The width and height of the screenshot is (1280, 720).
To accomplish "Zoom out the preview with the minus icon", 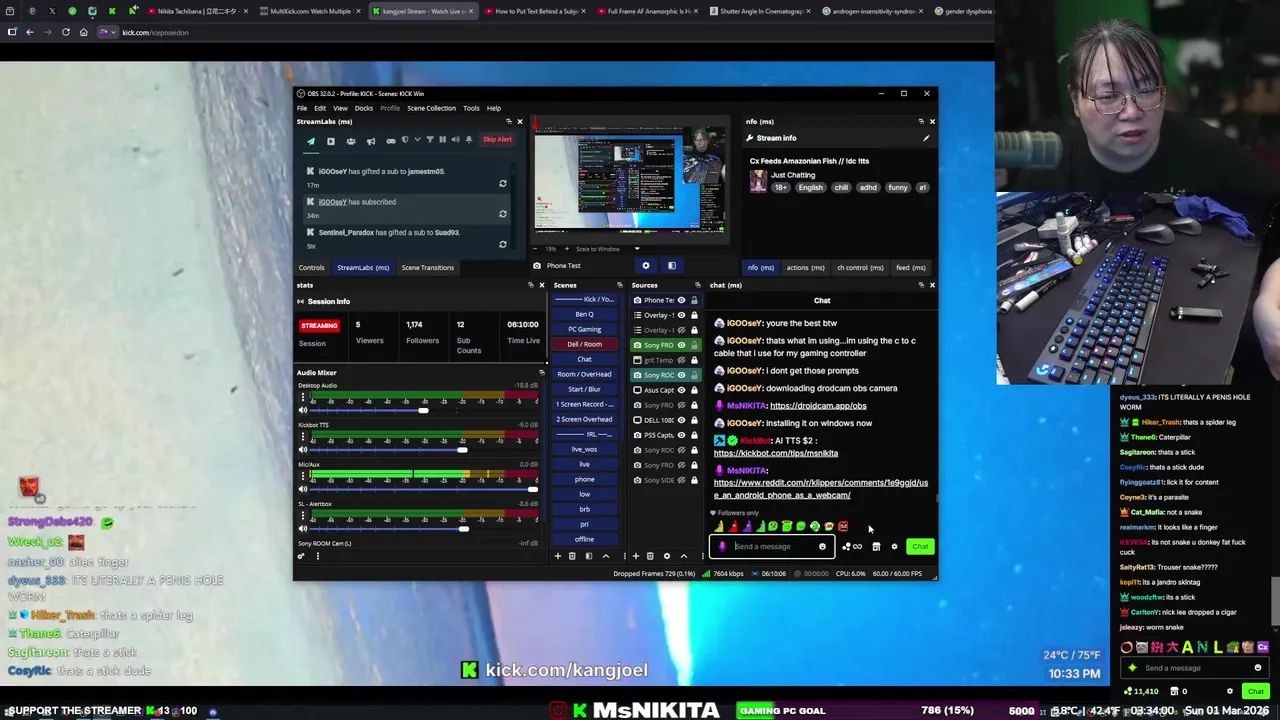I will click(535, 249).
